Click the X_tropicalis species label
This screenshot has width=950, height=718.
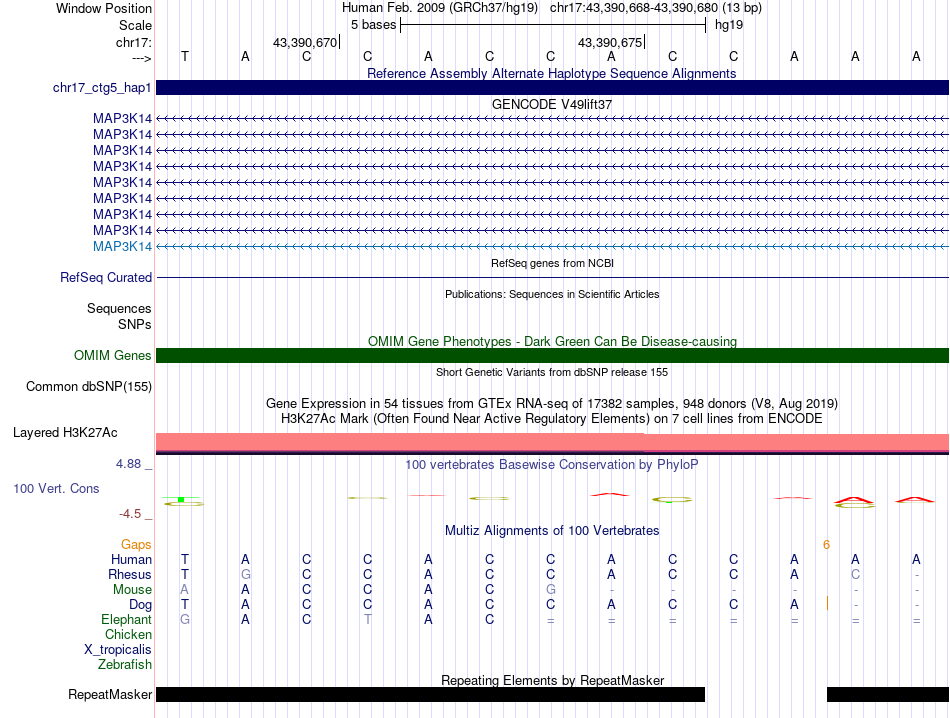(x=118, y=650)
